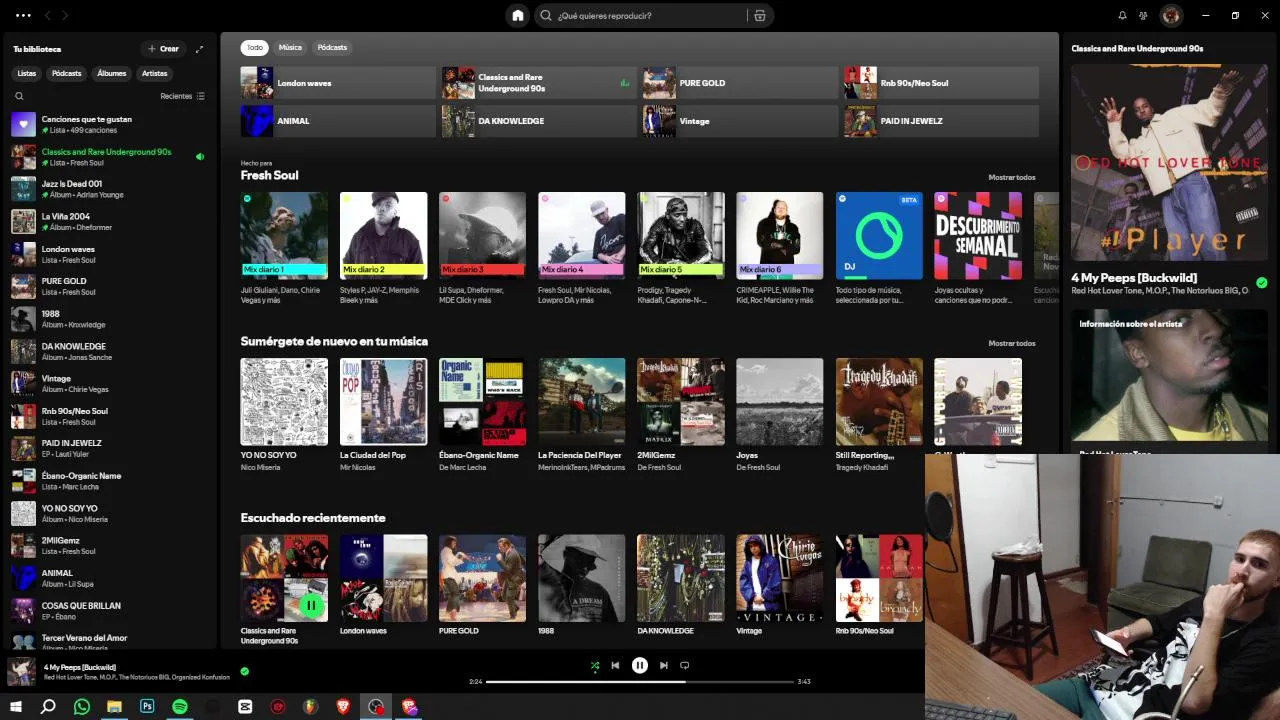Skip to next track

coord(664,665)
